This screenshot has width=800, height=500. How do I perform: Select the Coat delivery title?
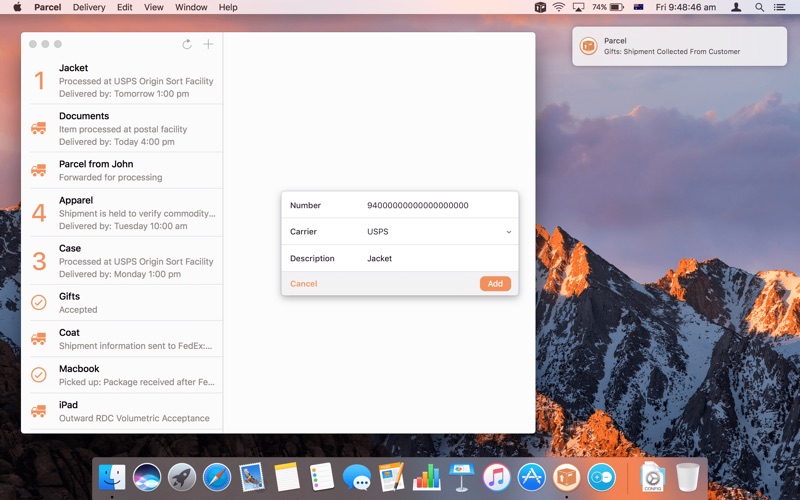click(69, 332)
